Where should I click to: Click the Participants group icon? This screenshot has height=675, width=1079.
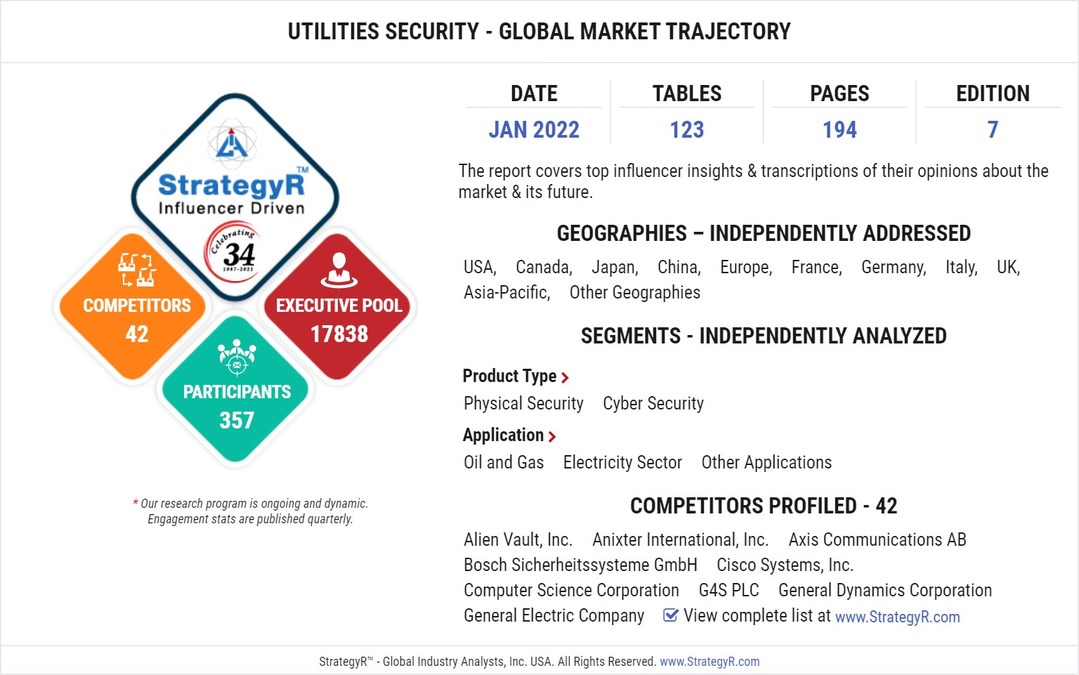(x=237, y=357)
